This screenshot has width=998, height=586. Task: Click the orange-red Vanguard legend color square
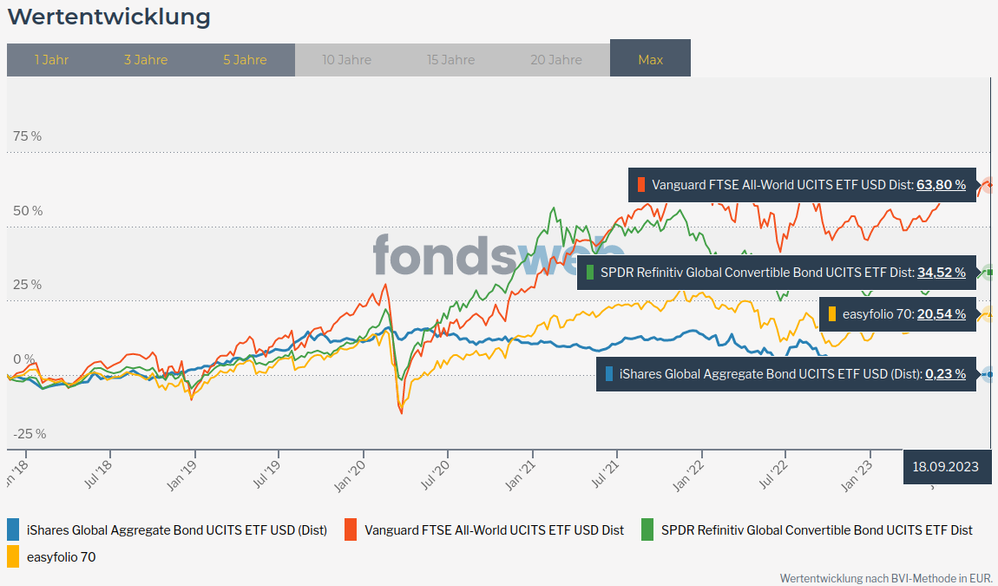point(351,530)
